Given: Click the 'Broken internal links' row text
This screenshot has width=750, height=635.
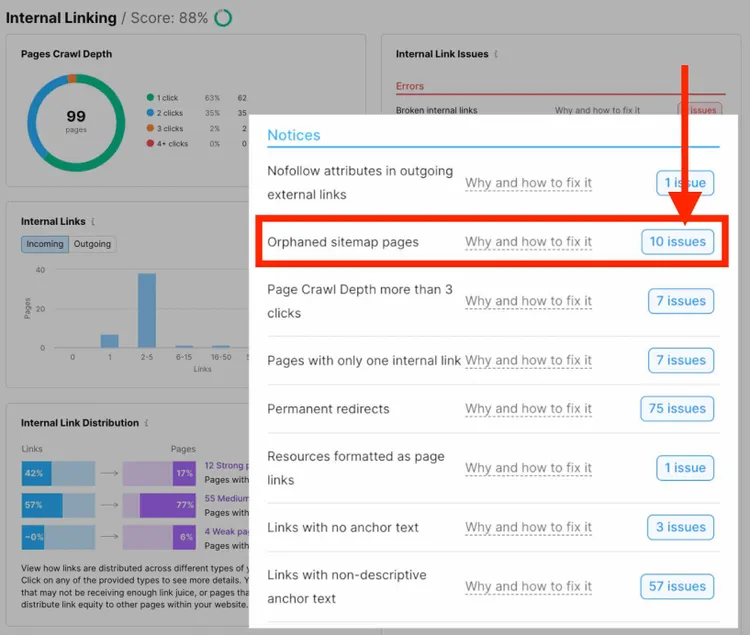Looking at the screenshot, I should click(x=436, y=110).
